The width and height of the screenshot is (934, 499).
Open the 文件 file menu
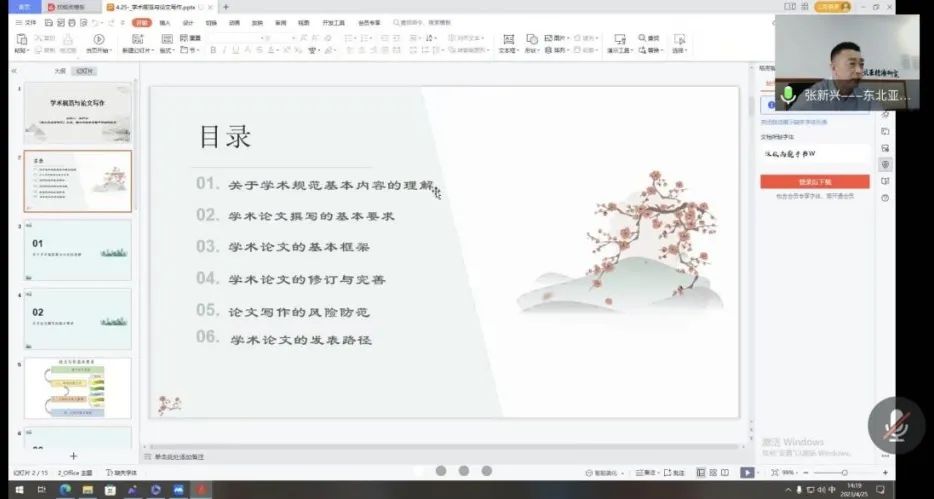pos(30,22)
